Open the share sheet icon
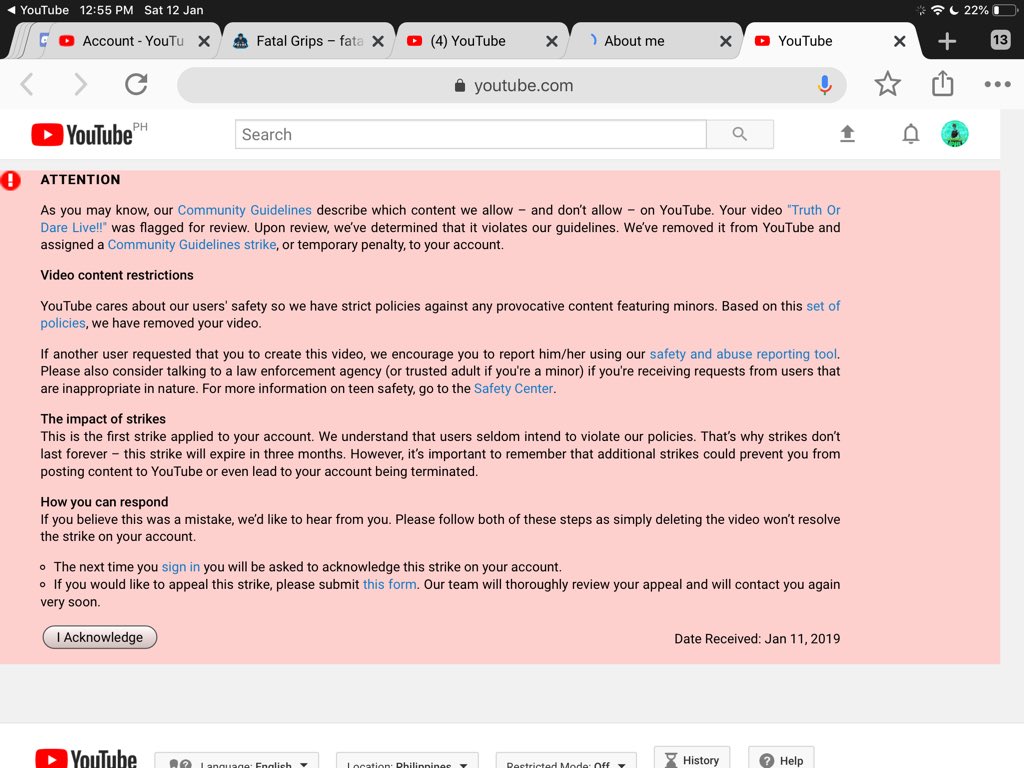 click(942, 83)
